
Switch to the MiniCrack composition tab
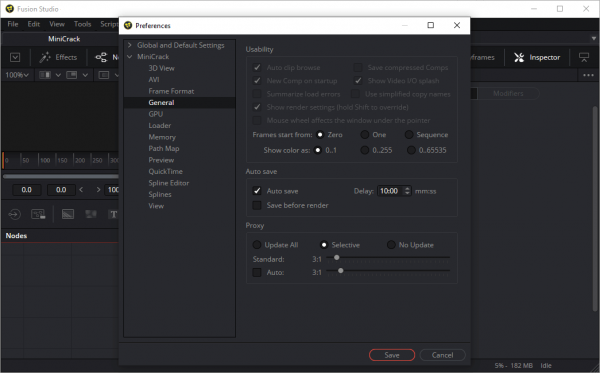click(x=64, y=39)
